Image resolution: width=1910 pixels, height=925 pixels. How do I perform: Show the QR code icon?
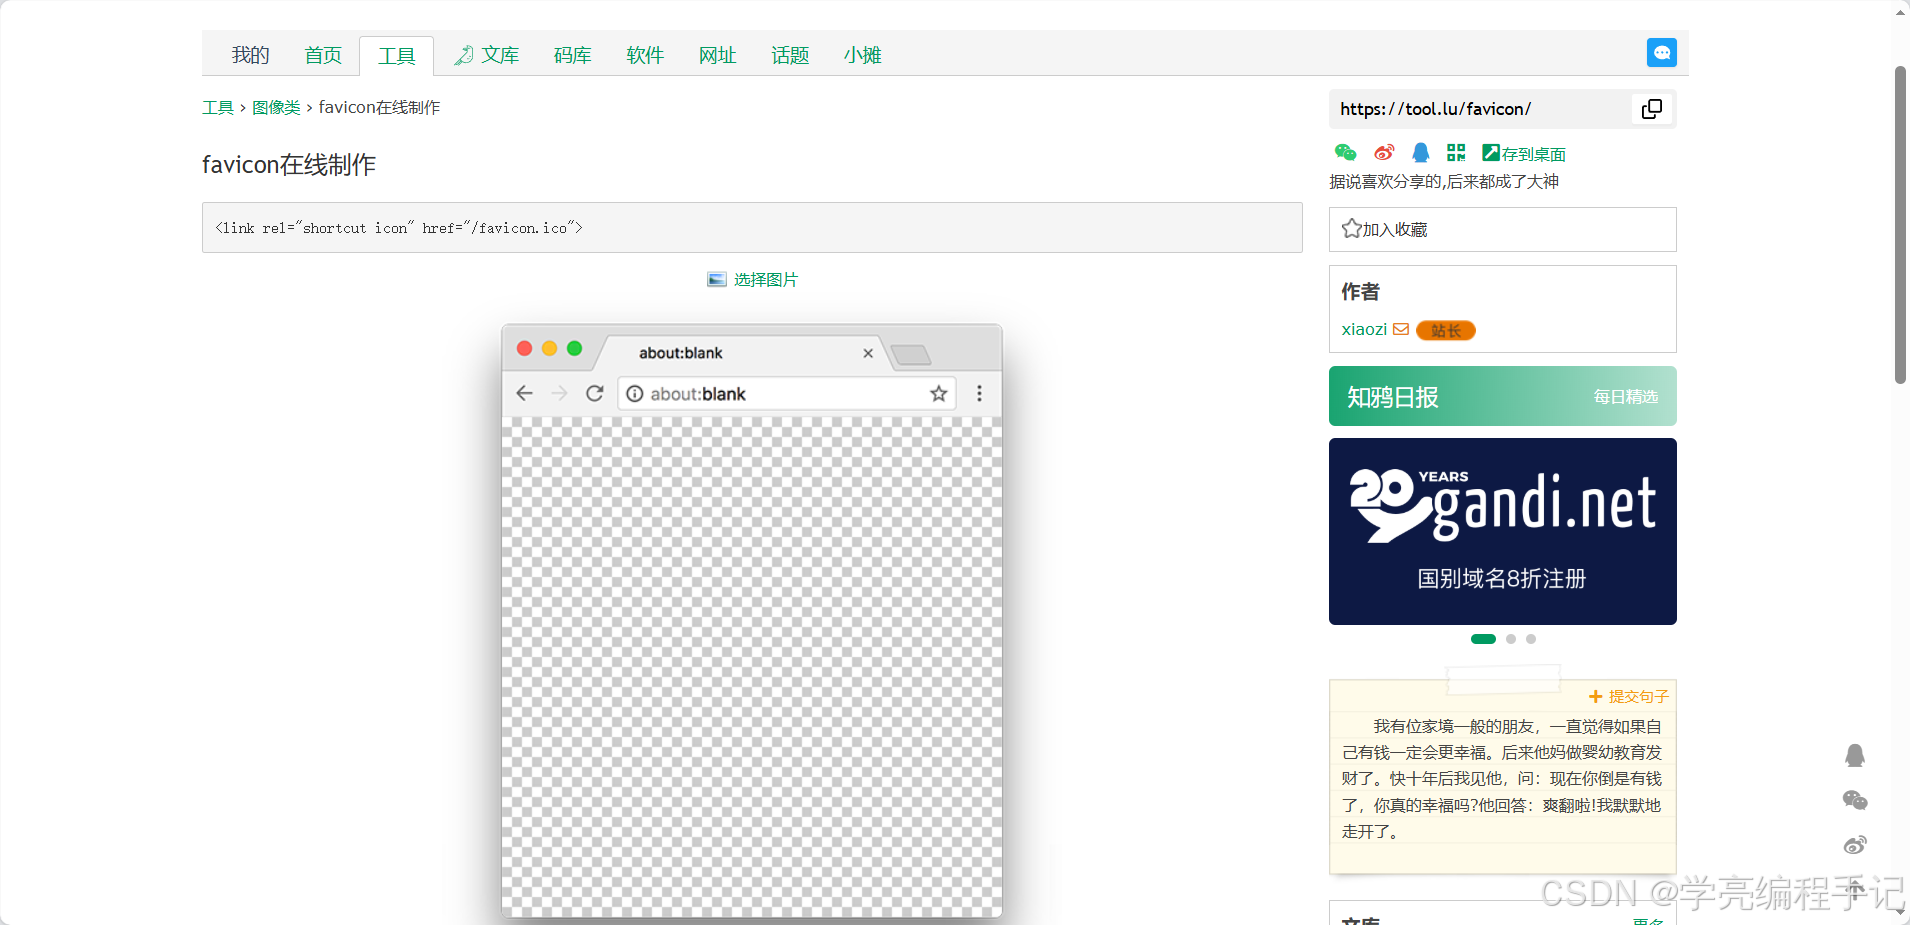tap(1456, 153)
